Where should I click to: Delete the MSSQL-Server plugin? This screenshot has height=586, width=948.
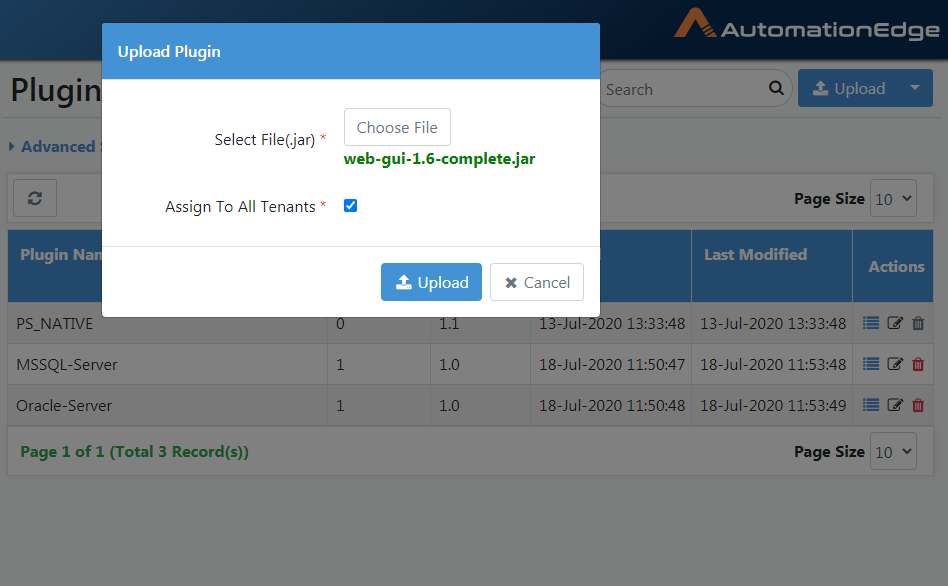[x=918, y=364]
